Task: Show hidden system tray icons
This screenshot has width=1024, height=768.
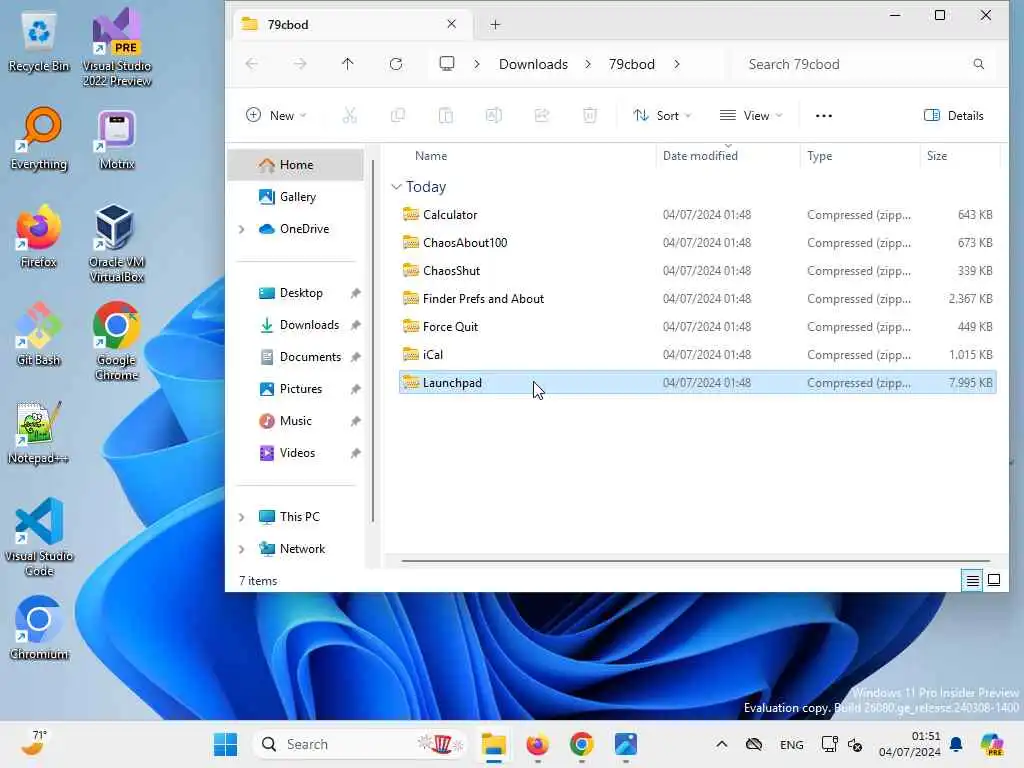Action: click(x=721, y=744)
